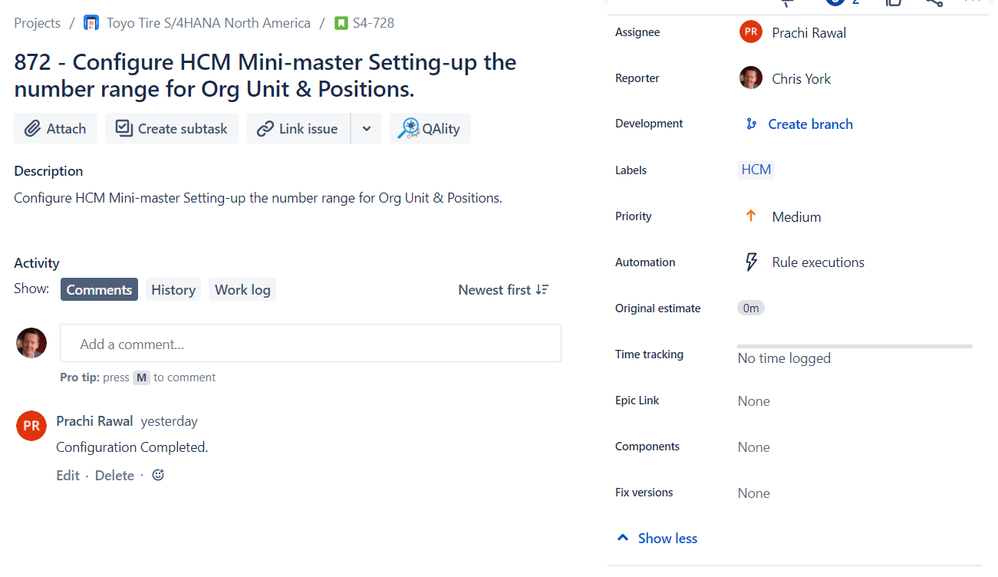This screenshot has width=998, height=577.
Task: Click the user avatar beside the comment box
Action: point(31,343)
